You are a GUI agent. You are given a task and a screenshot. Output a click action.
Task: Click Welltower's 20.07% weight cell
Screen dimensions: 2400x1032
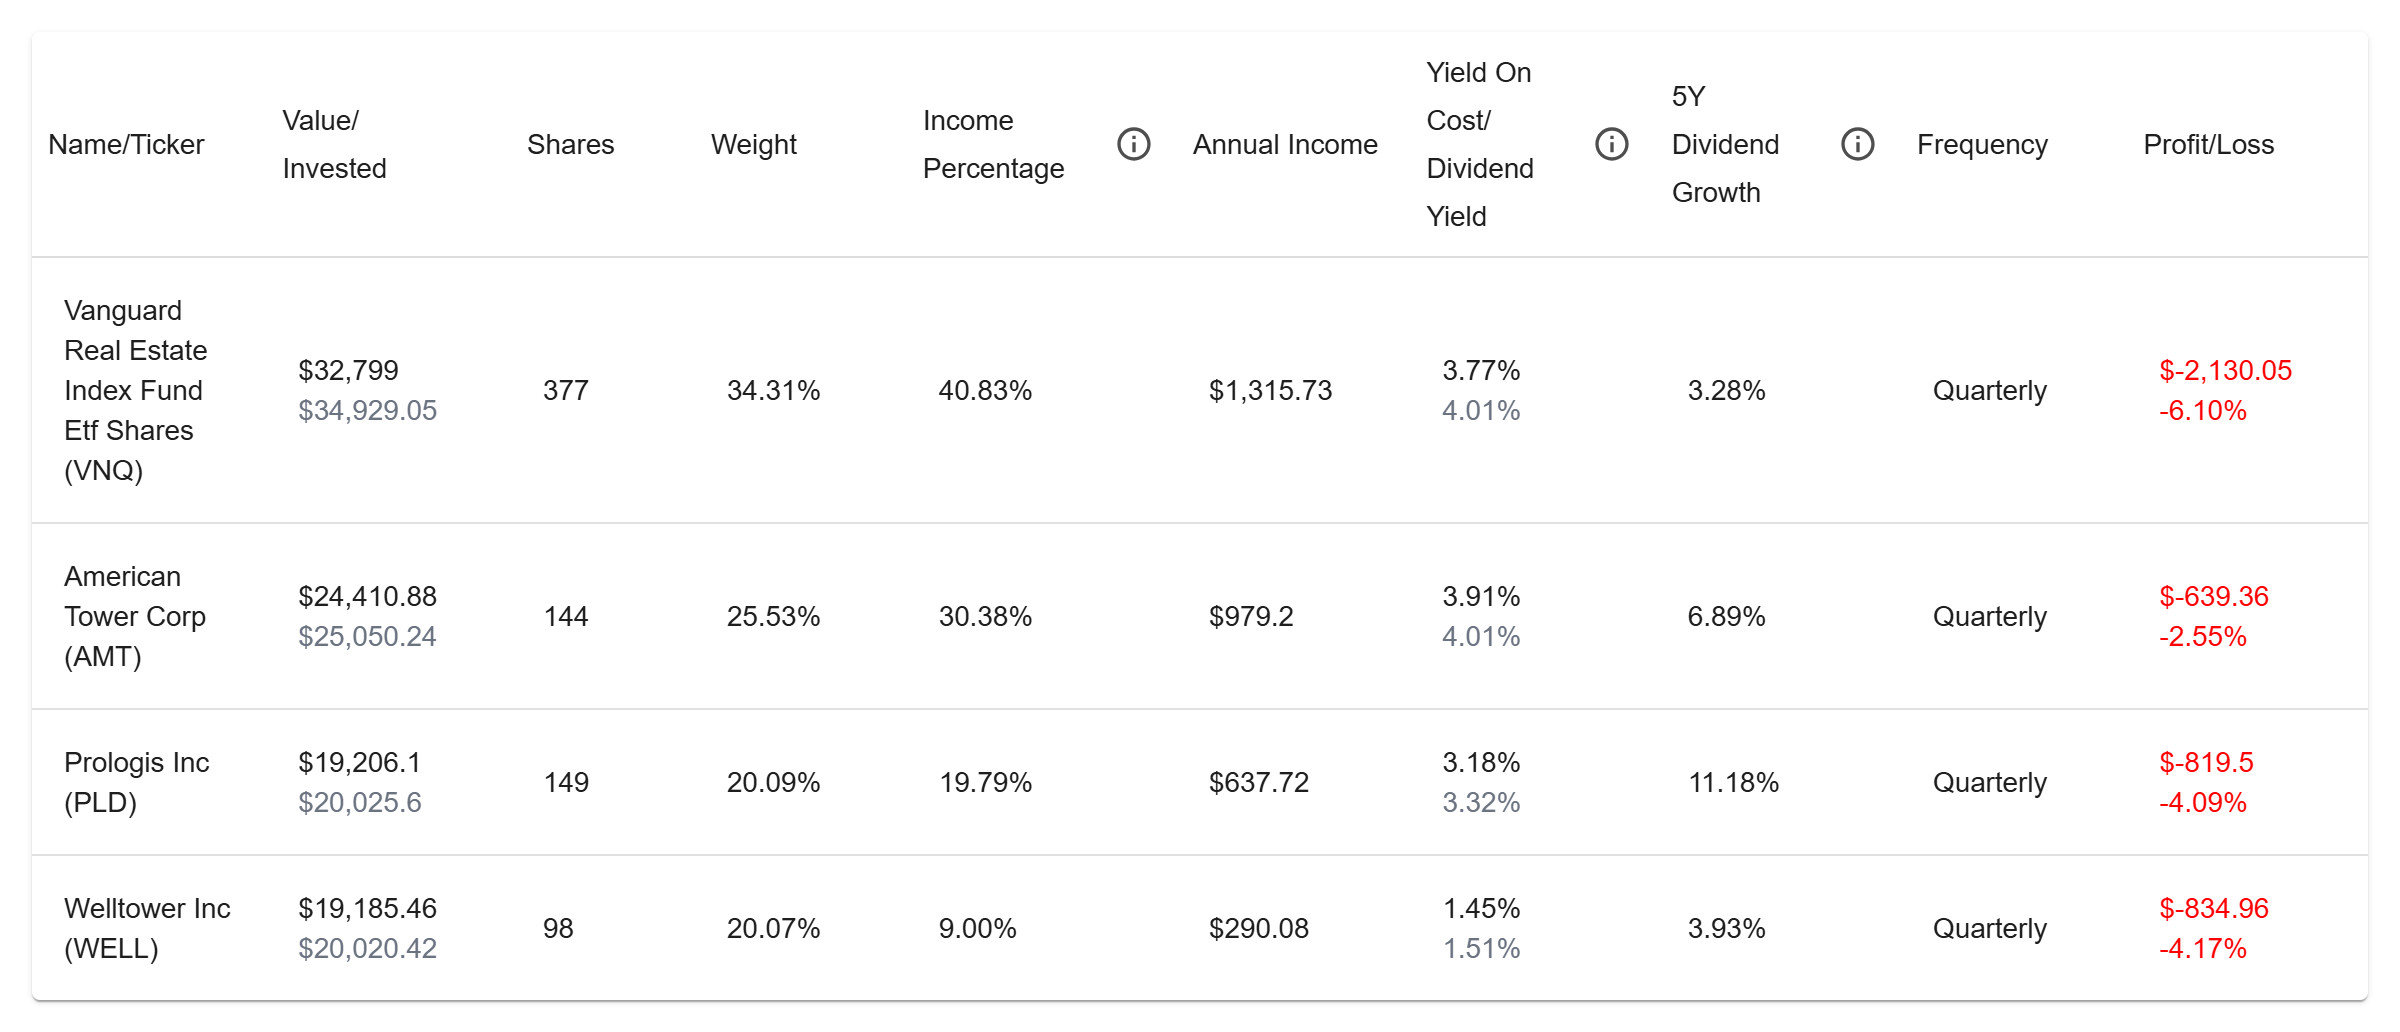coord(773,928)
